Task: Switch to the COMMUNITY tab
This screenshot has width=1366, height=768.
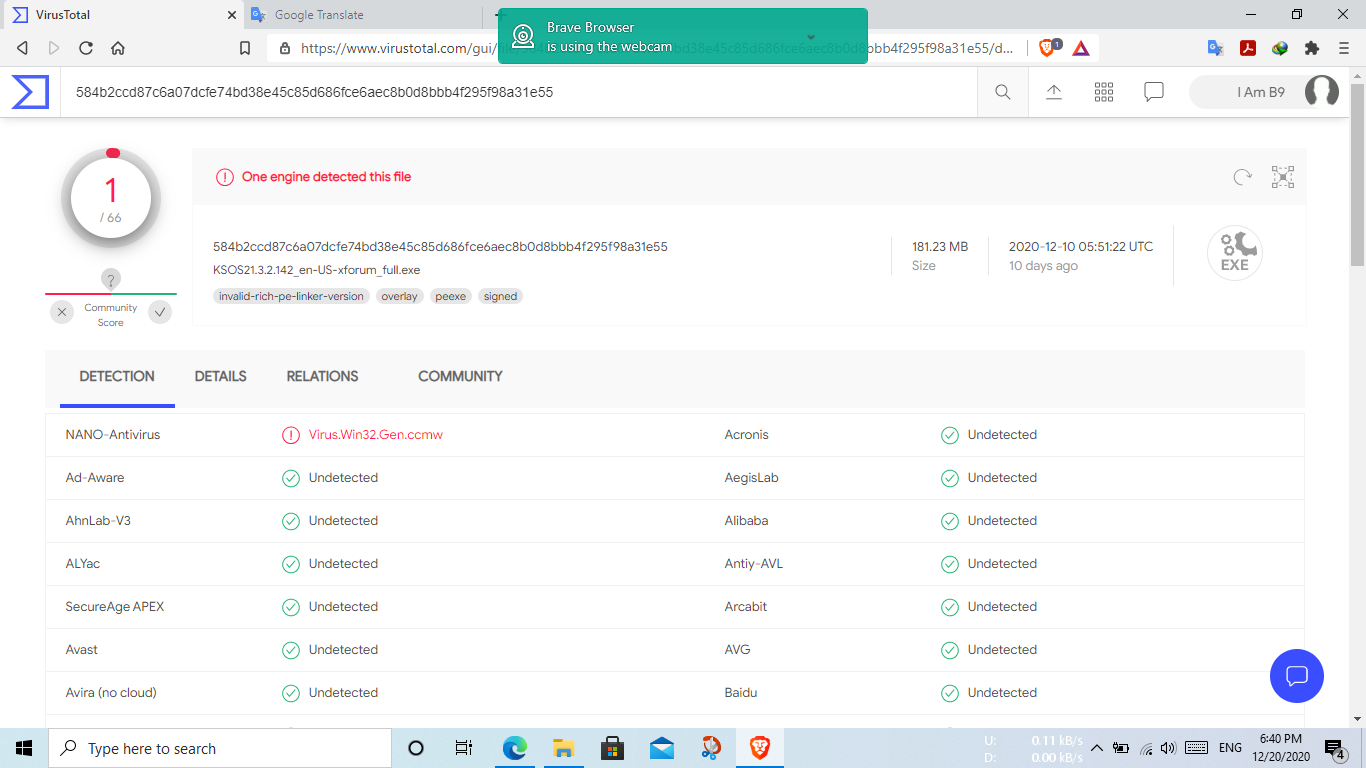Action: pyautogui.click(x=460, y=377)
